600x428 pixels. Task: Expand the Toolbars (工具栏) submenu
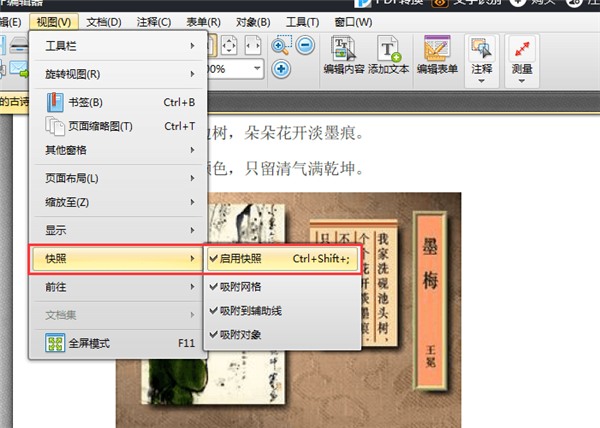click(x=120, y=46)
